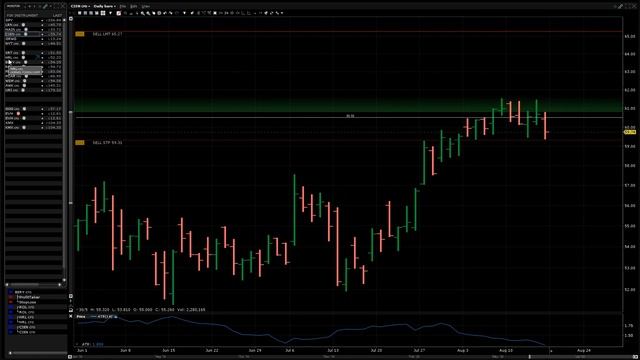Click the watchlist horizontal scrollbar

coord(33,284)
